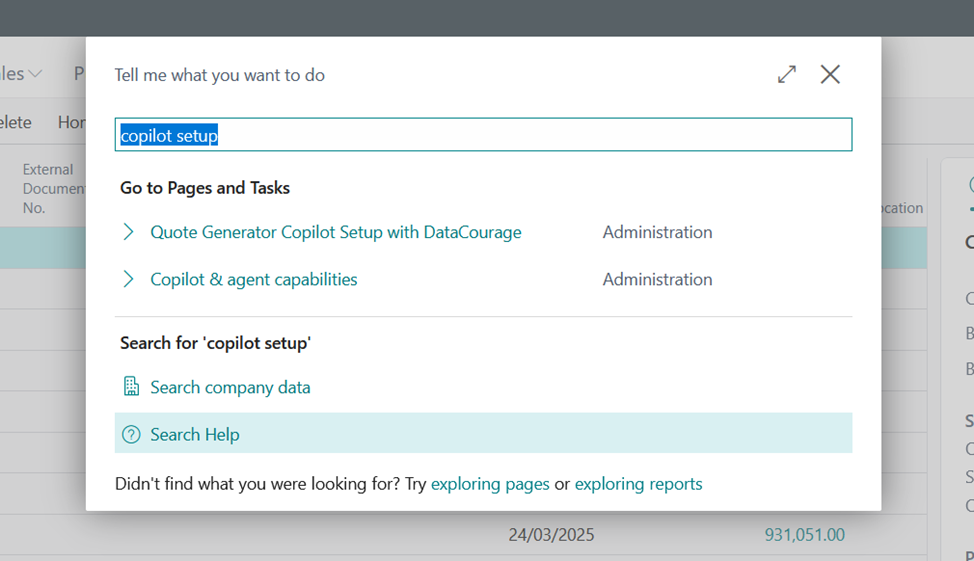Expand the Tell Me dialog to full size
Screen dimensions: 974x561
787,74
